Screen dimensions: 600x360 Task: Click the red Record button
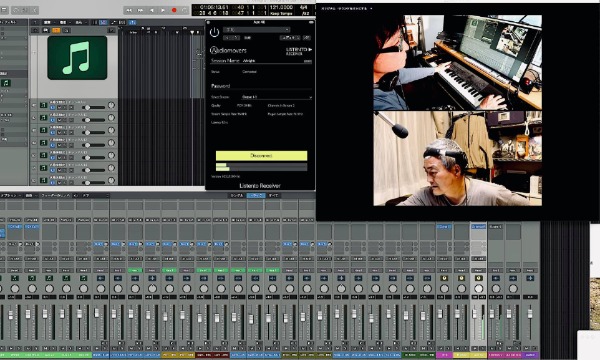point(174,10)
